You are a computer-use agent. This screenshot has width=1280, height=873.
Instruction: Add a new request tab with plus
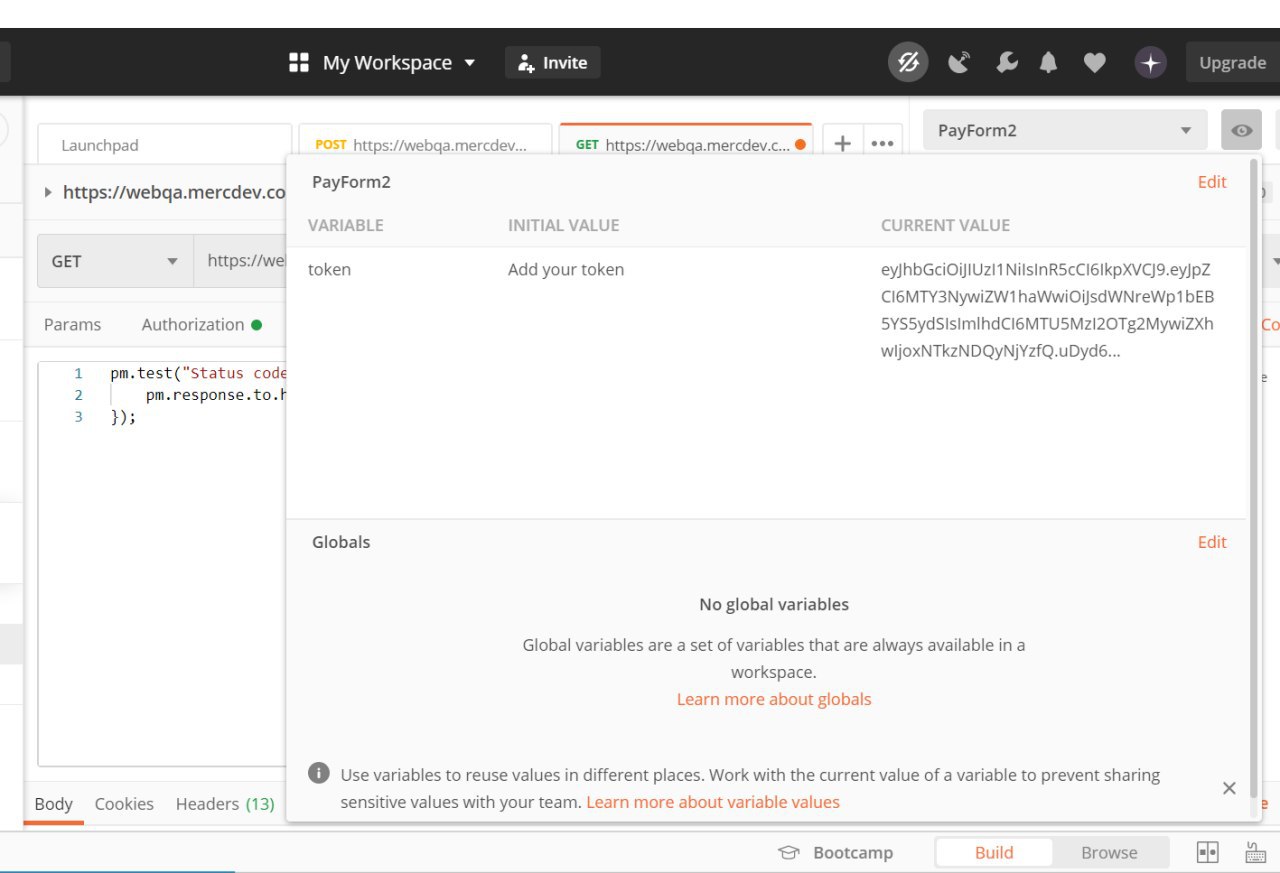(x=842, y=144)
